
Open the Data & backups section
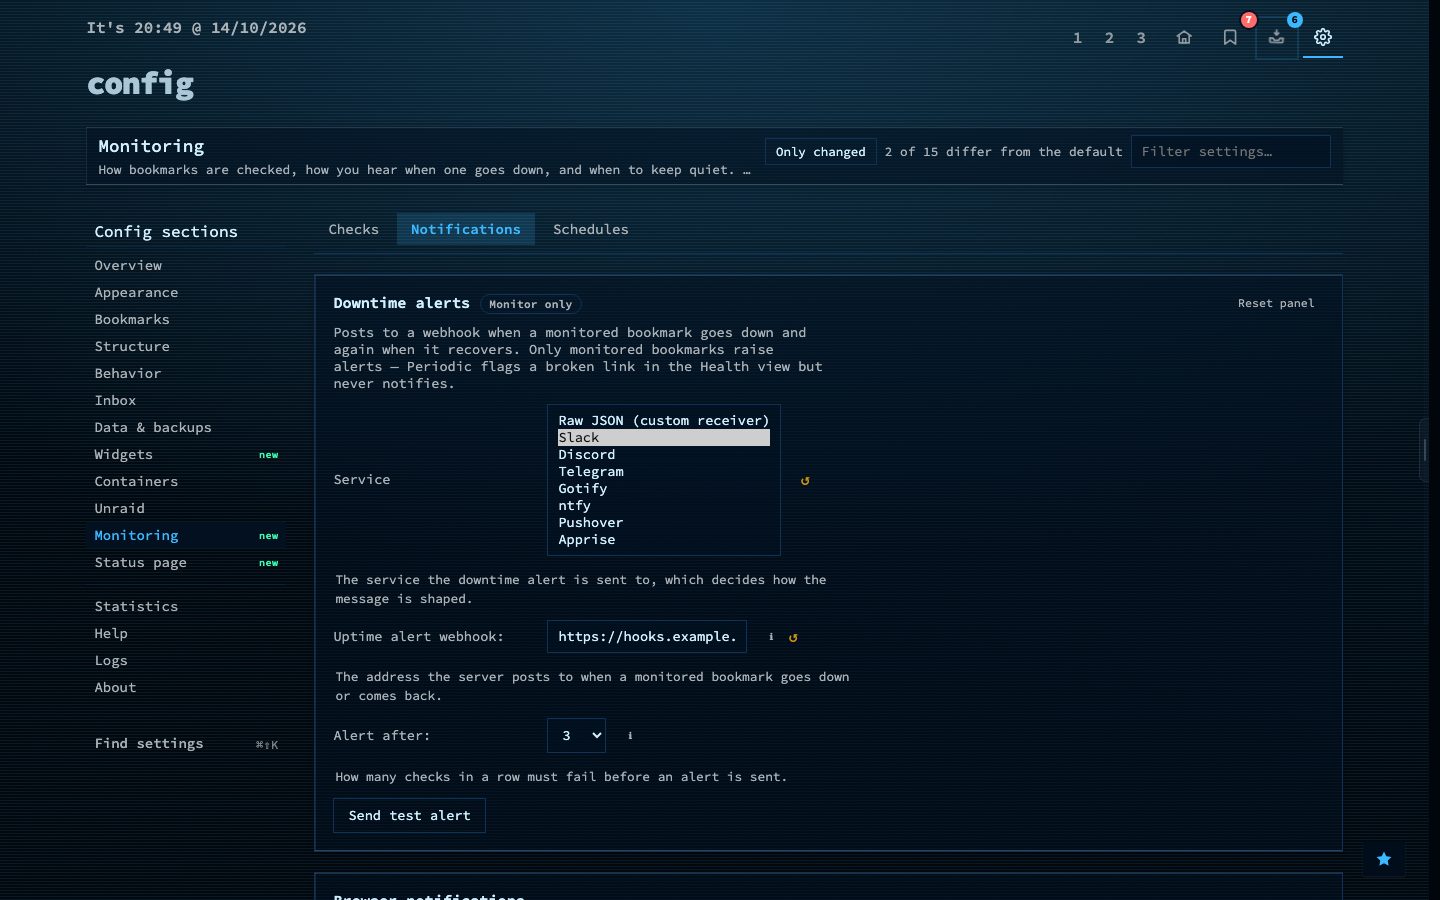[x=186, y=428]
